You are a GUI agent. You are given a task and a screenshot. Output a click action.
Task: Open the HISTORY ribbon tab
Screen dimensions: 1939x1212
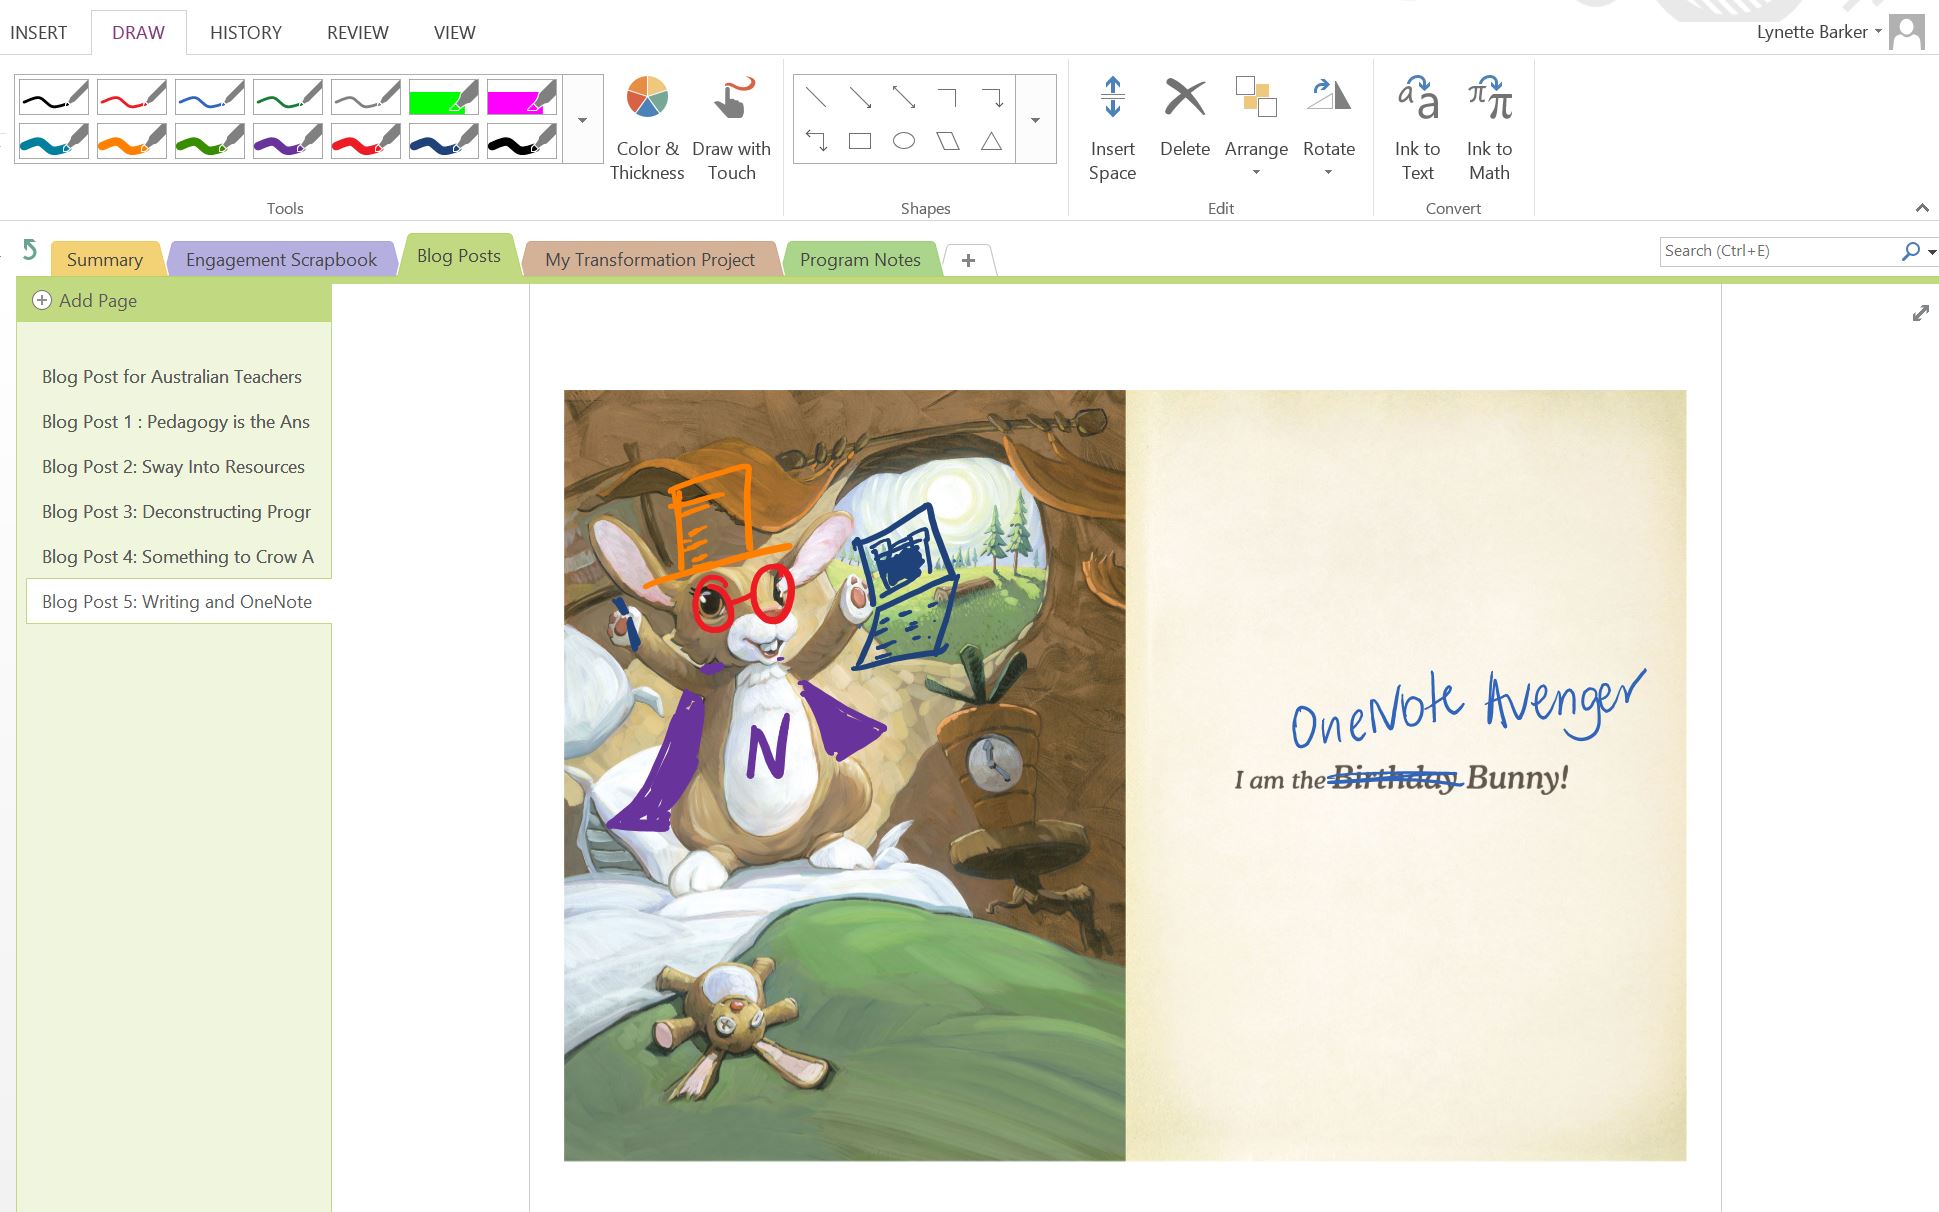(x=246, y=33)
